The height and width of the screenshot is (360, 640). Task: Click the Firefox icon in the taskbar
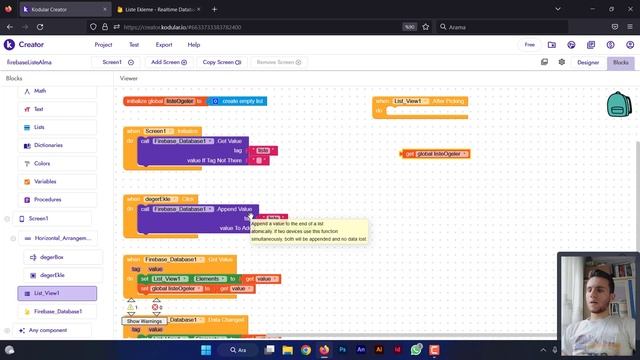pyautogui.click(x=324, y=350)
